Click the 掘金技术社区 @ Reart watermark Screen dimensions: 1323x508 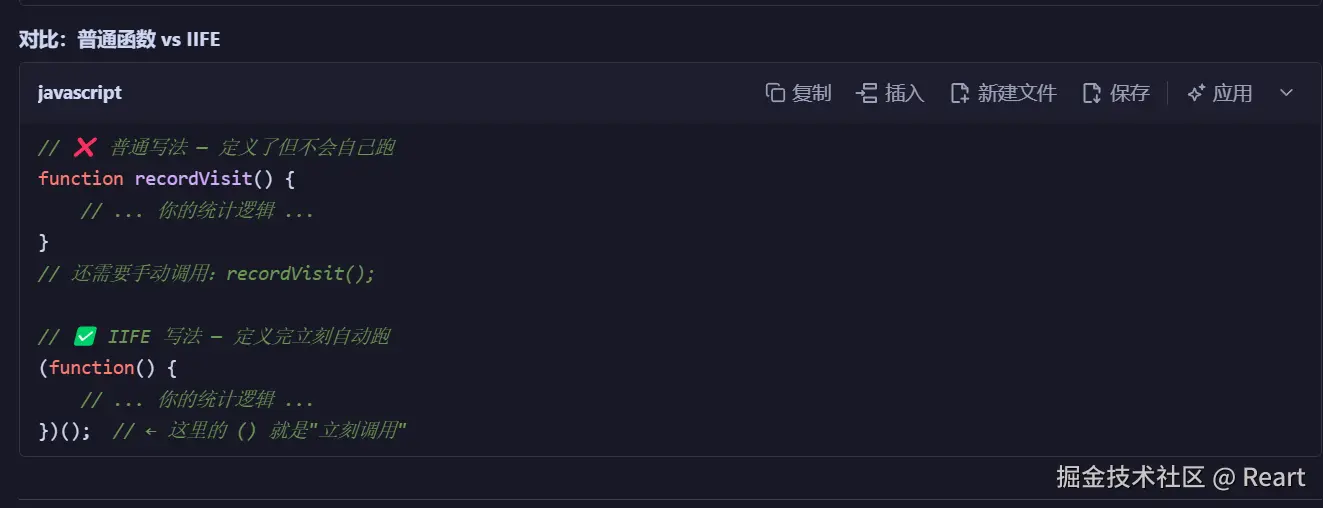(1181, 477)
